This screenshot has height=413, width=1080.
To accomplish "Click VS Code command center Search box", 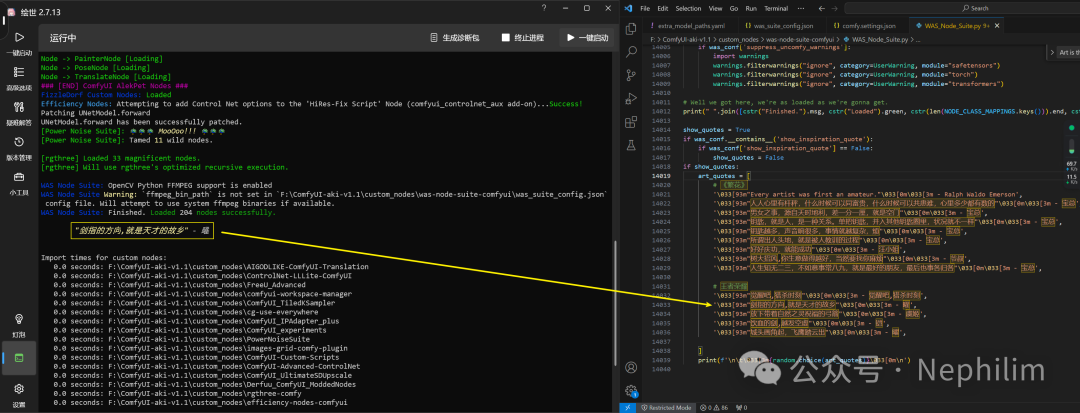I will pyautogui.click(x=964, y=8).
